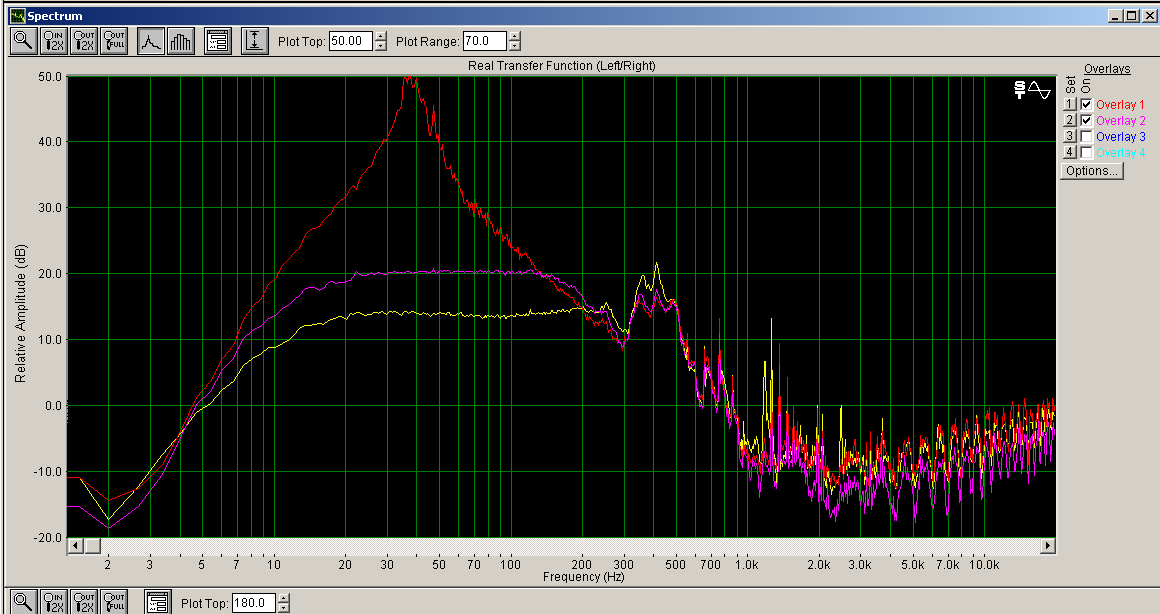Click the Real Transfer Function (Left/Right) title
The image size is (1160, 614).
click(562, 66)
